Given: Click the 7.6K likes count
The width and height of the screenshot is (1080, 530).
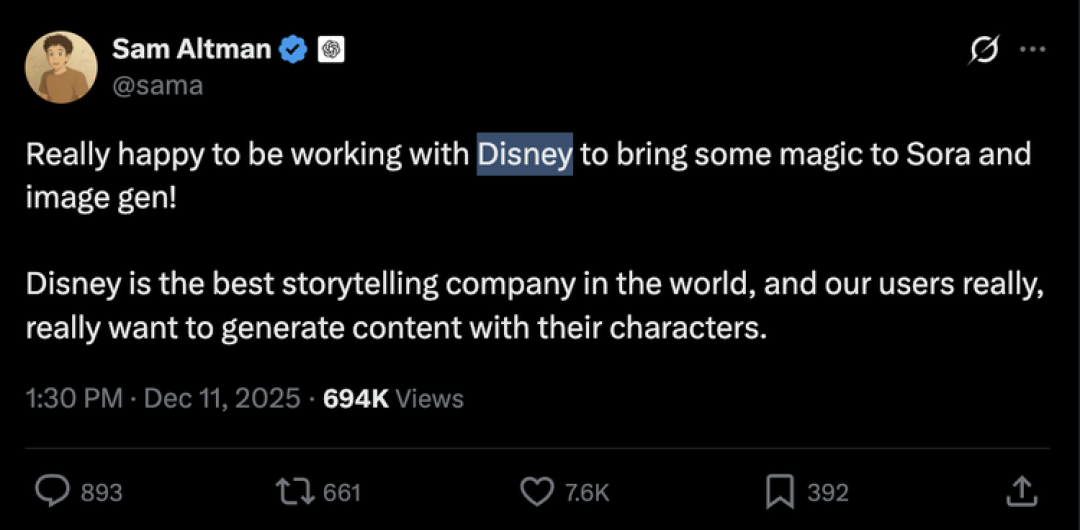Looking at the screenshot, I should 588,493.
